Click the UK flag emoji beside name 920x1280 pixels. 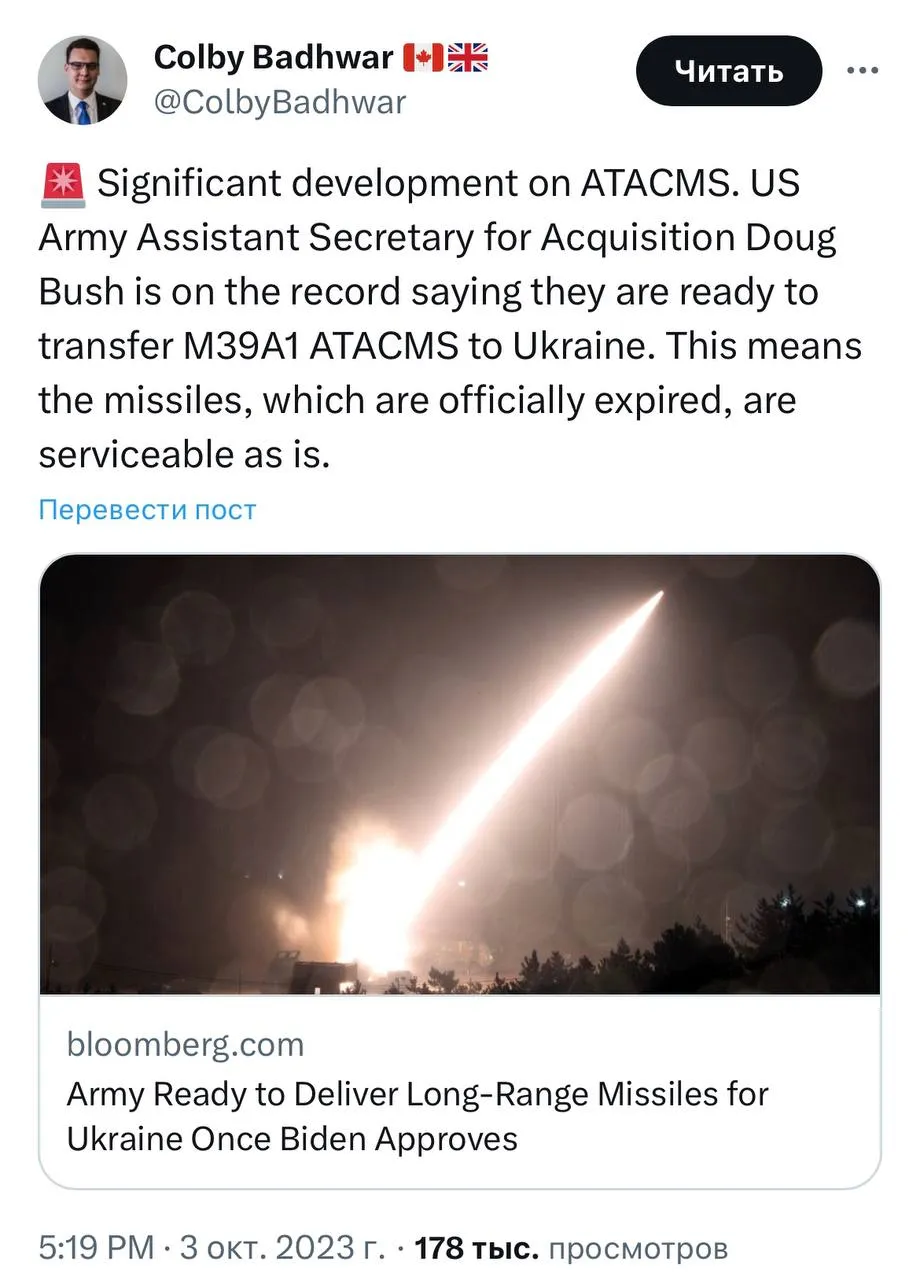[x=468, y=59]
